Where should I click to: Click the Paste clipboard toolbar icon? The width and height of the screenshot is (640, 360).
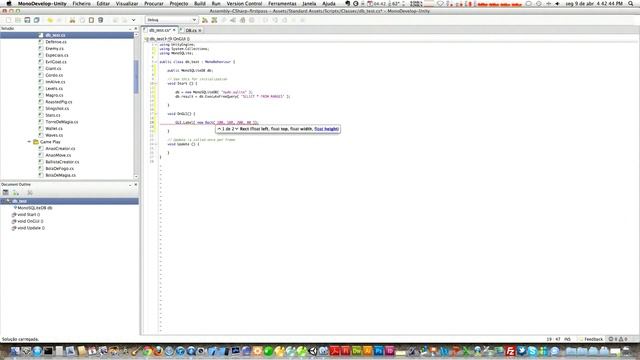(x=91, y=20)
